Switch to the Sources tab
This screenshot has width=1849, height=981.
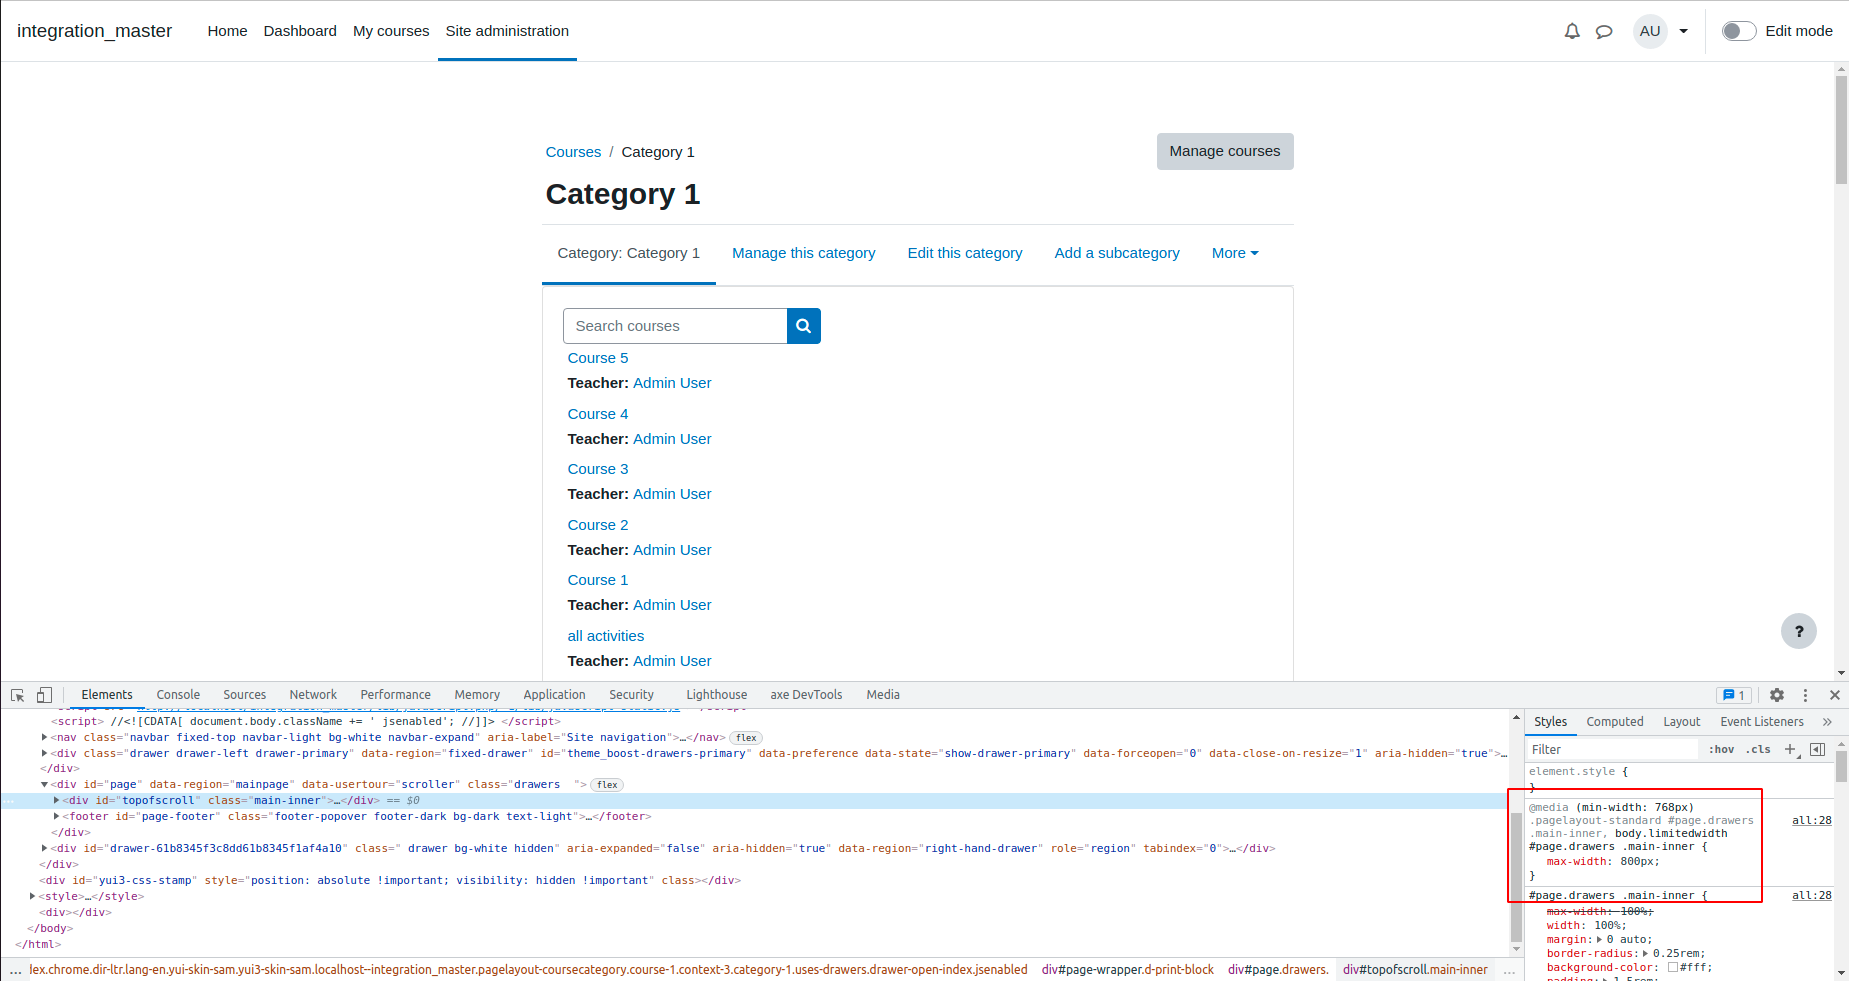pyautogui.click(x=244, y=695)
